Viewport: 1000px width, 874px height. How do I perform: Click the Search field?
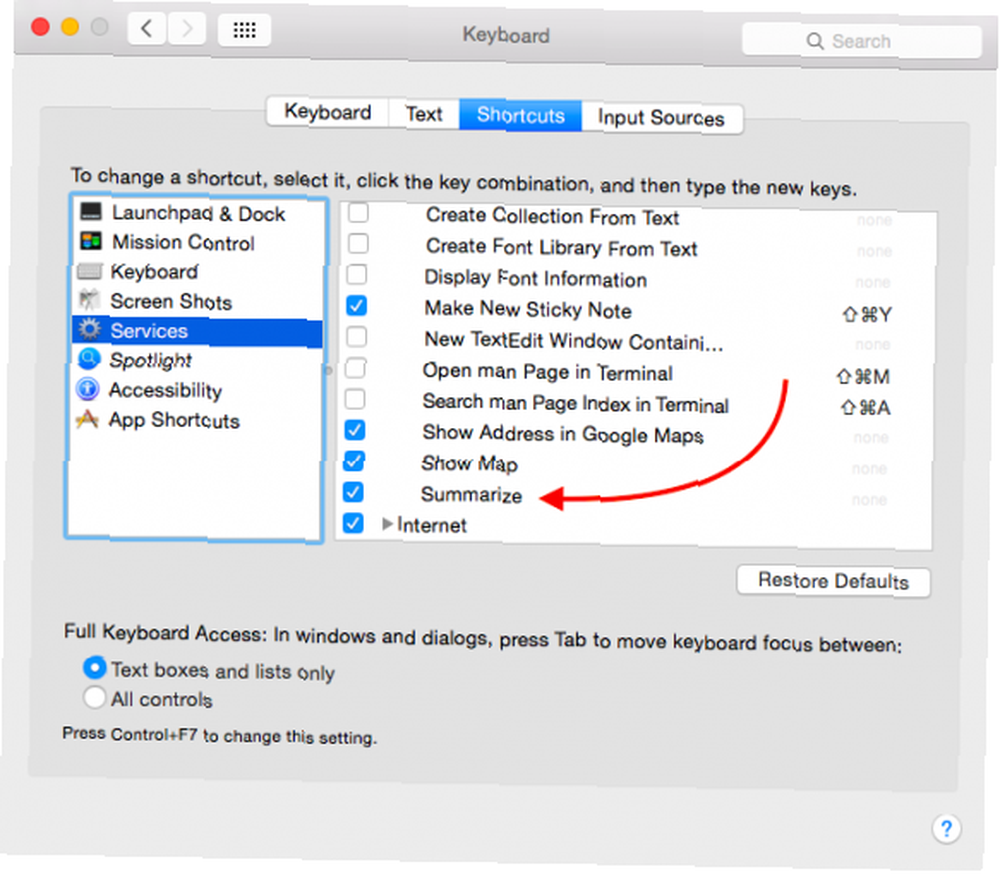click(861, 41)
